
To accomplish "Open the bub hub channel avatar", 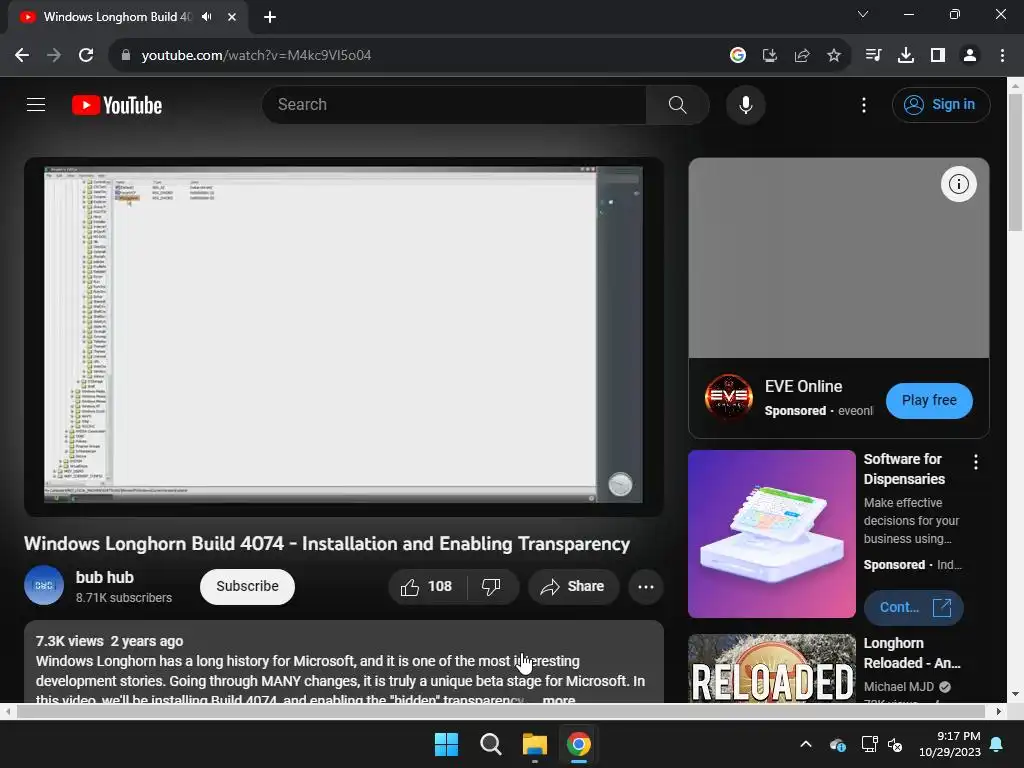I will coord(44,585).
